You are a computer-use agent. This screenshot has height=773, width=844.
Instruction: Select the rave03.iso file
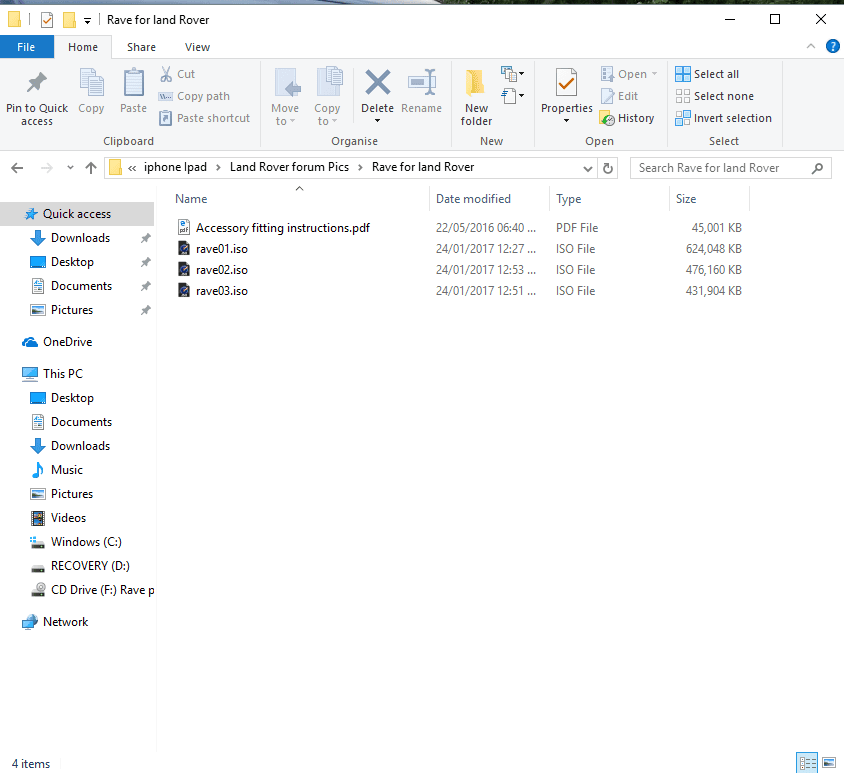pos(221,291)
